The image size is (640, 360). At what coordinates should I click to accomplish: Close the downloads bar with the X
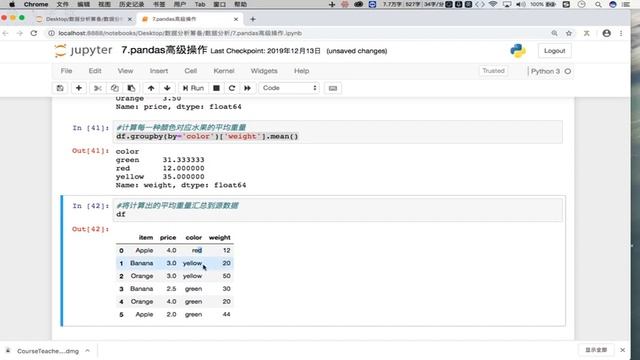click(622, 350)
